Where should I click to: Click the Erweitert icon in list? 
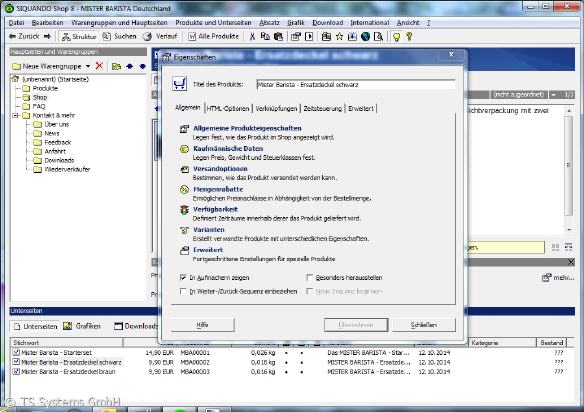(x=184, y=250)
